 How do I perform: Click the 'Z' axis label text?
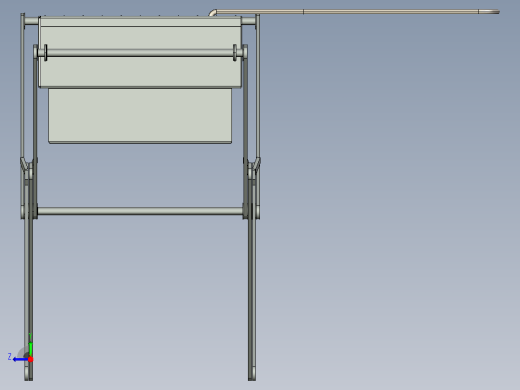9,357
